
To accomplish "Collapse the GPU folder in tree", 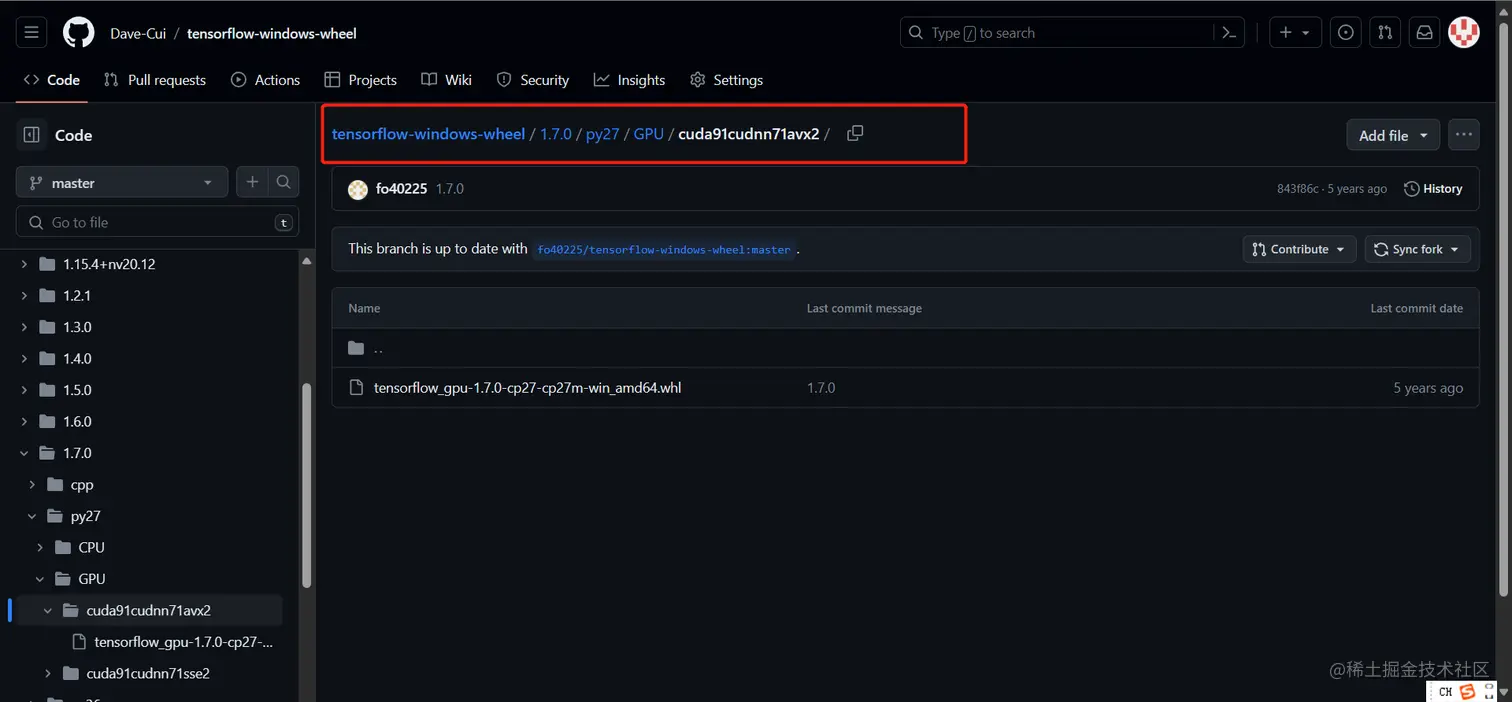I will pos(40,579).
